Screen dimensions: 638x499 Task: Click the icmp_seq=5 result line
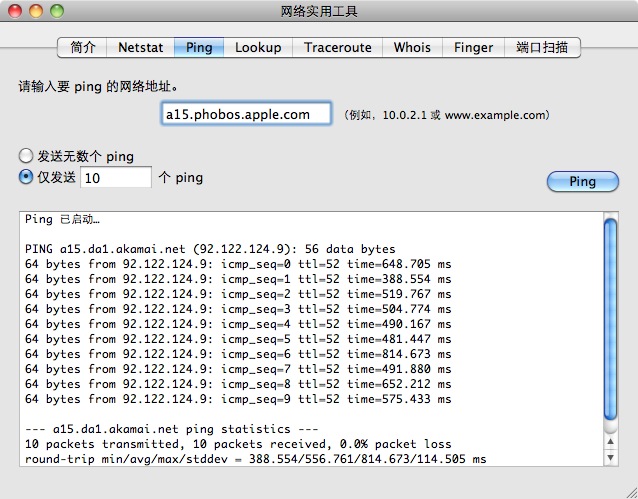[238, 339]
